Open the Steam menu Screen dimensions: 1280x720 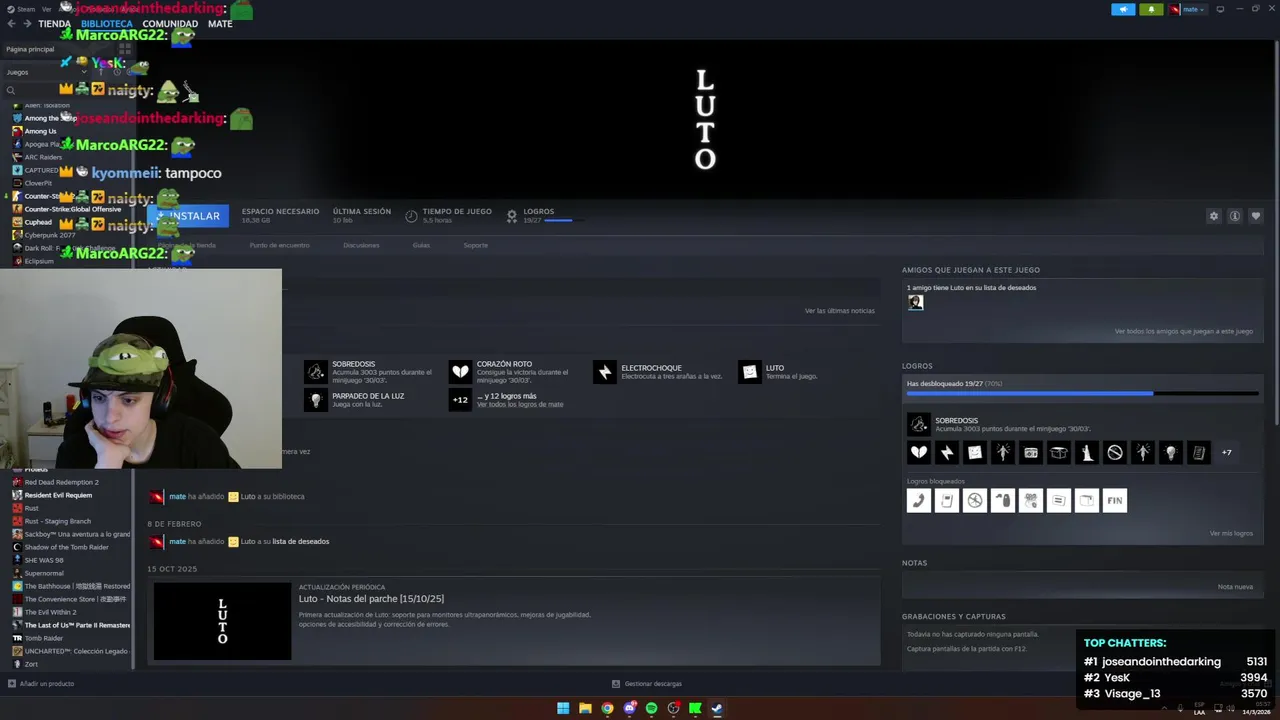[20, 9]
